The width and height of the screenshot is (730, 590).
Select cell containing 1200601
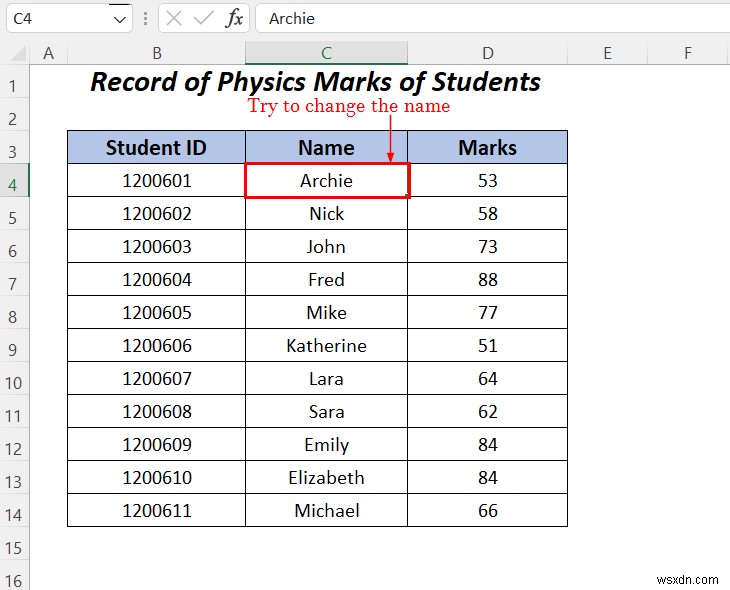point(156,180)
